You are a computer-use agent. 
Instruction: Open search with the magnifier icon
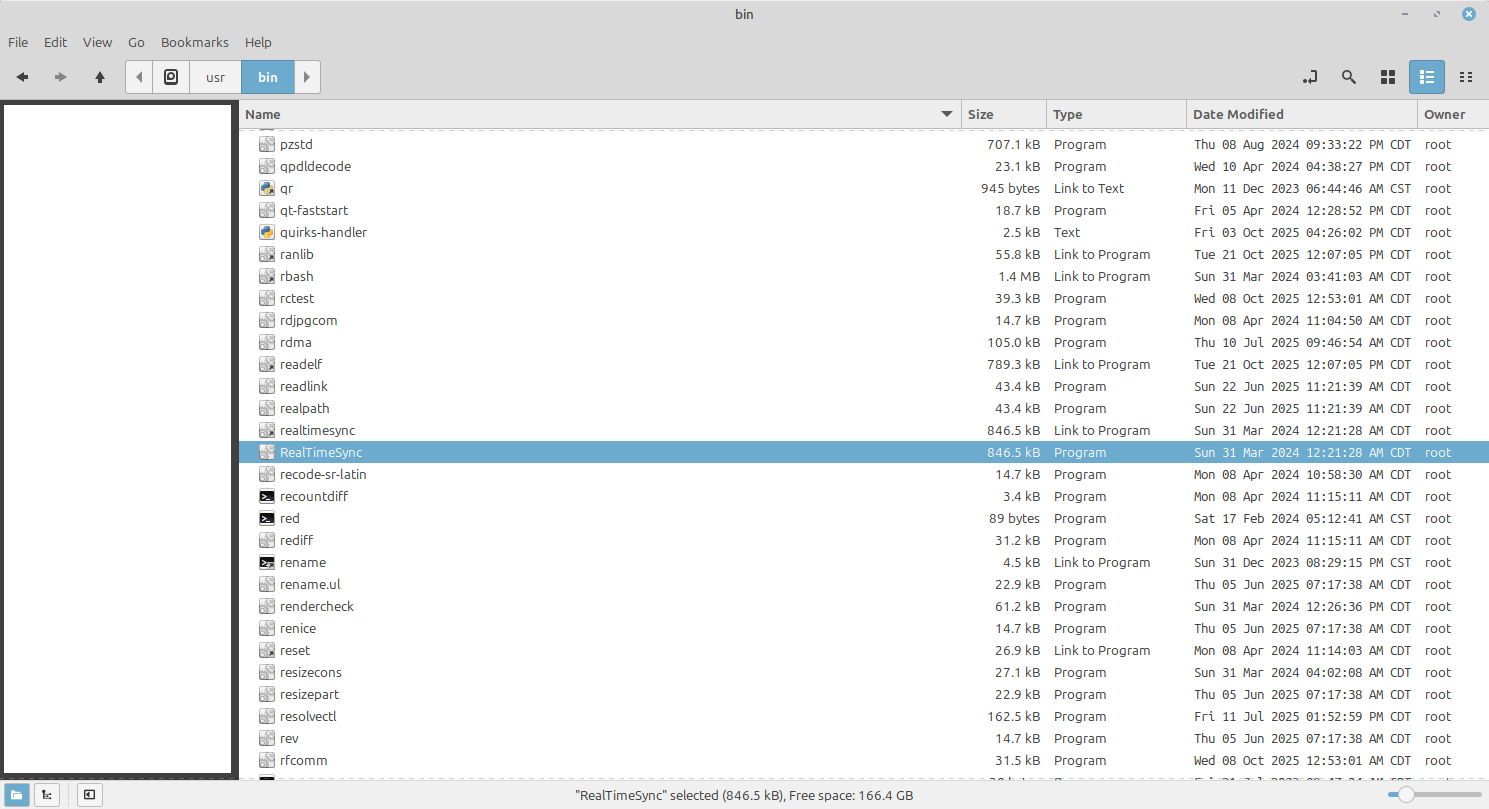click(x=1349, y=77)
